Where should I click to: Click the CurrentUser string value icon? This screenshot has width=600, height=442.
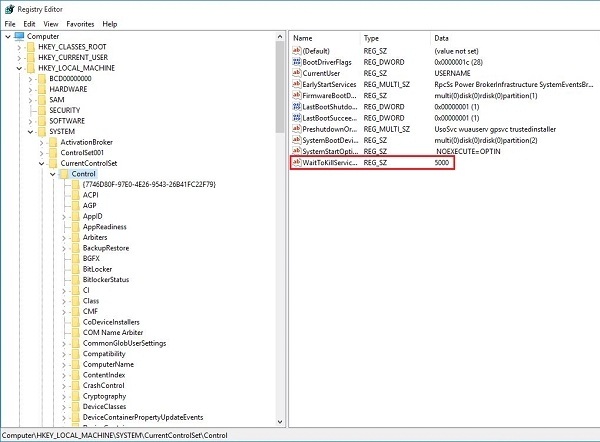click(x=296, y=73)
